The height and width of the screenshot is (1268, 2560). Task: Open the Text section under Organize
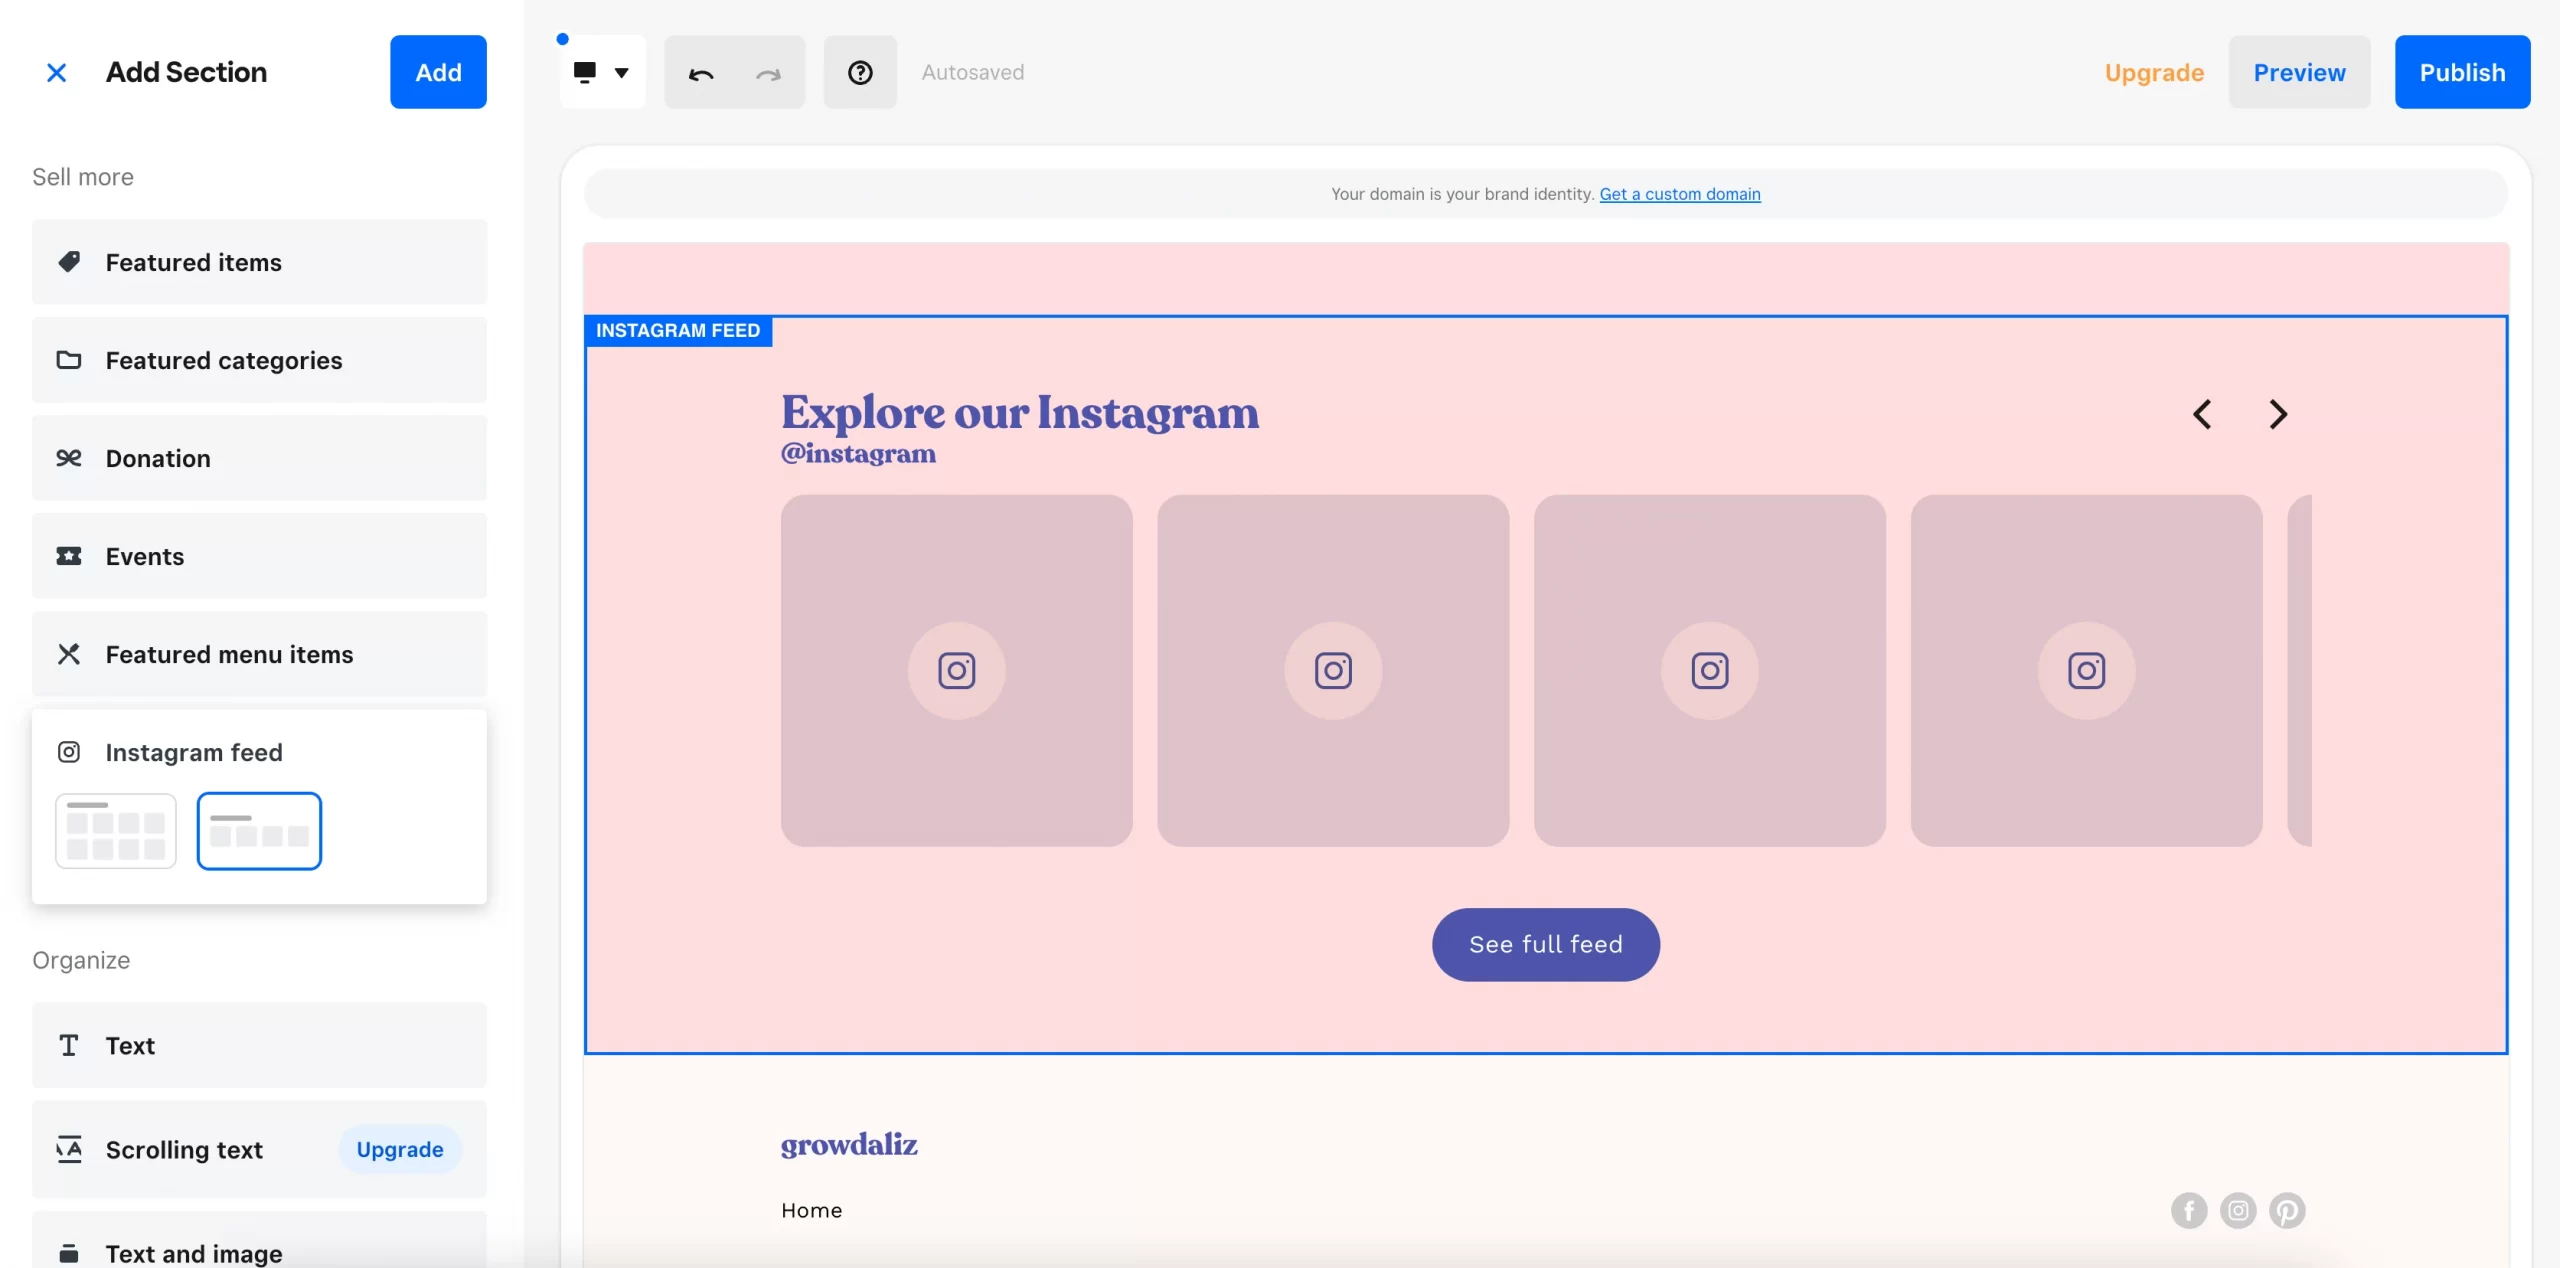[x=260, y=1044]
